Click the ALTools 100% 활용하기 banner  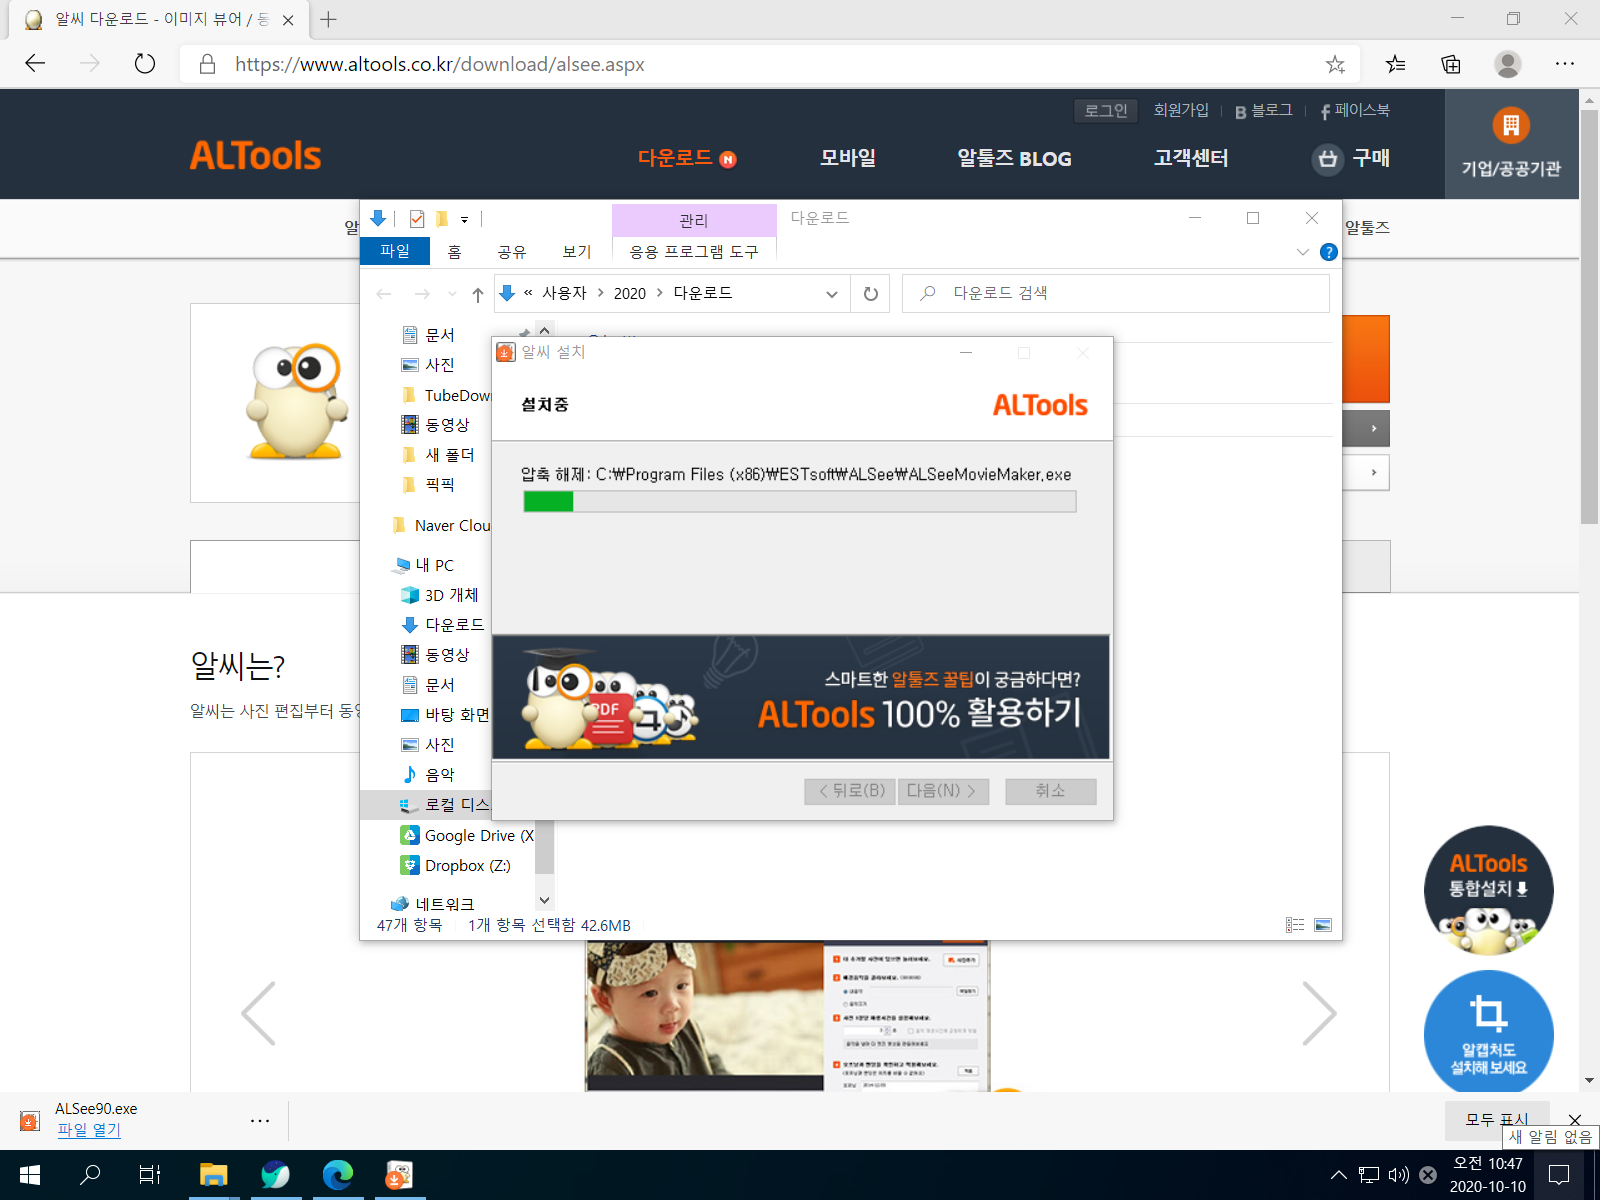801,697
